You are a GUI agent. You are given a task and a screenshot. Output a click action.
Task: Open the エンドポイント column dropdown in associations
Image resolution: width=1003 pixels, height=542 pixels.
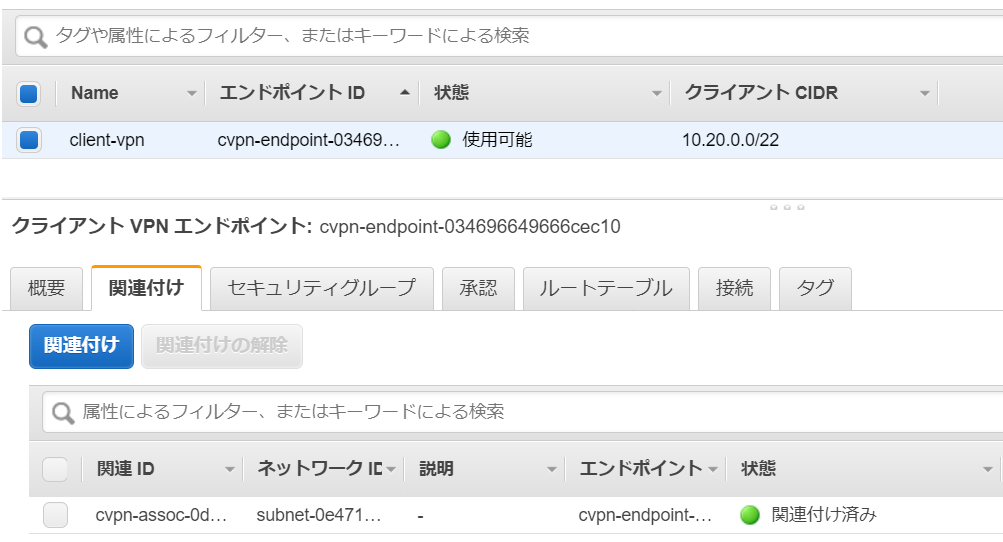point(713,470)
